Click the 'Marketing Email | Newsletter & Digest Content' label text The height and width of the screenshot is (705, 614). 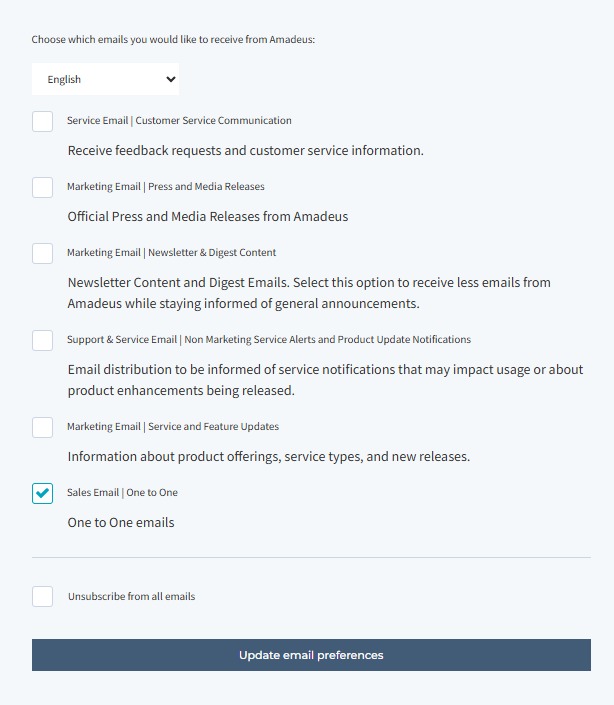tap(171, 253)
